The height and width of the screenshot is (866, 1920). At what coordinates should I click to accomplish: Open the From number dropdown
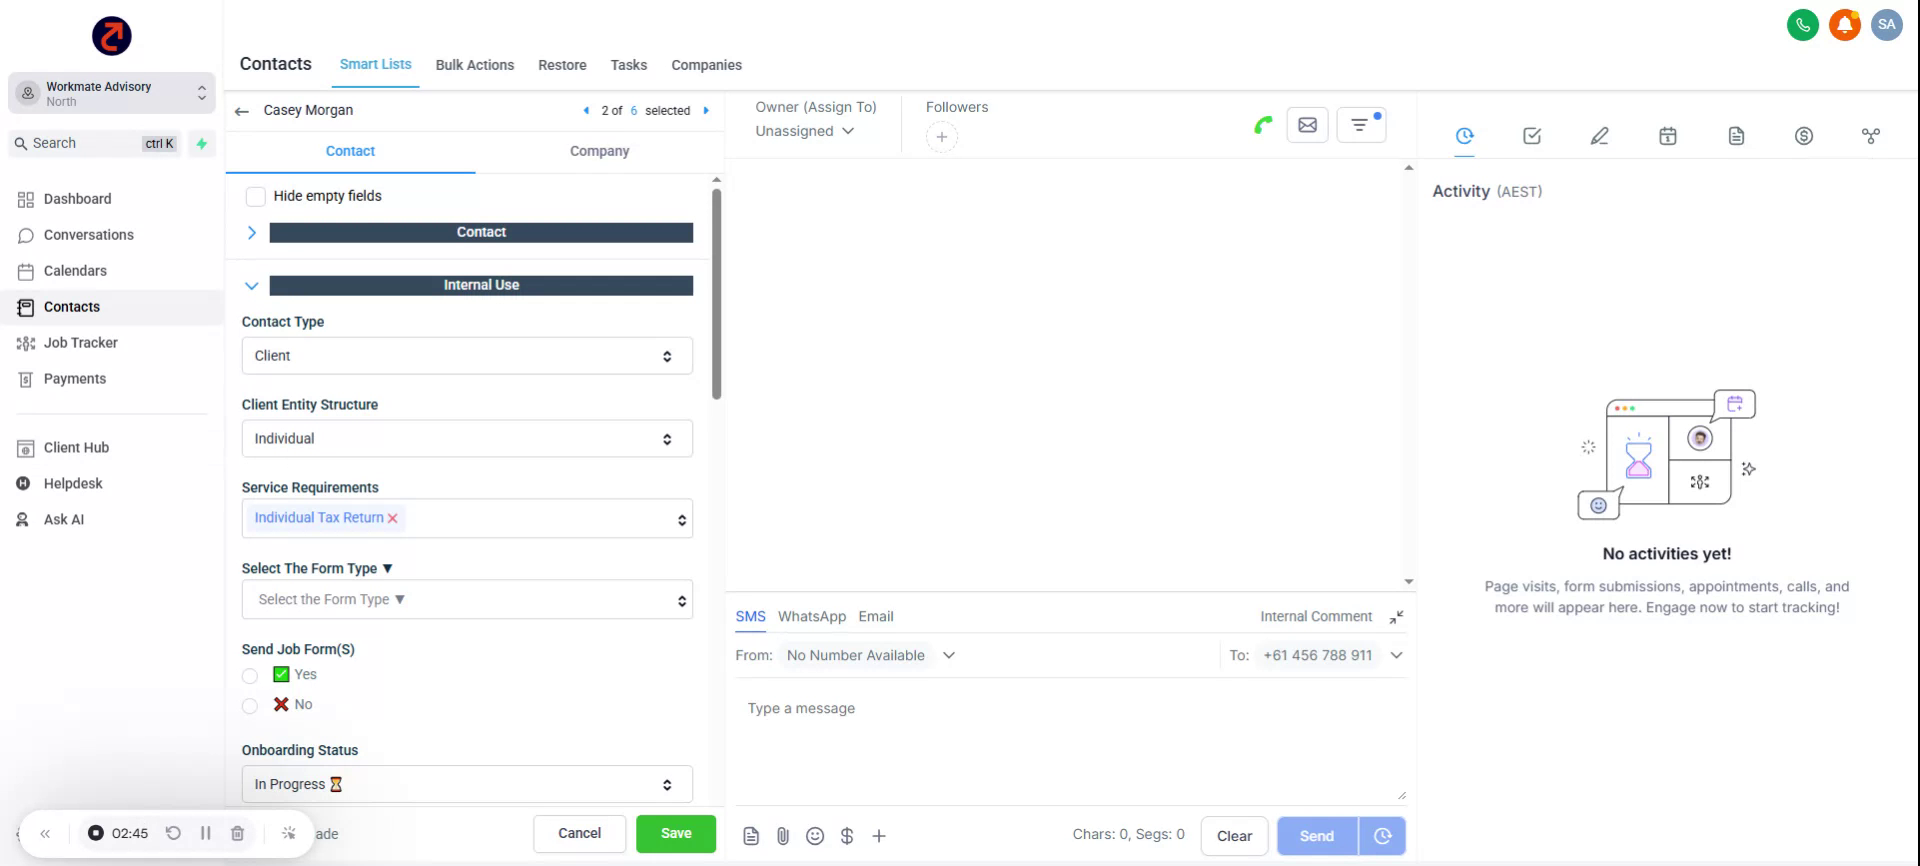coord(870,656)
